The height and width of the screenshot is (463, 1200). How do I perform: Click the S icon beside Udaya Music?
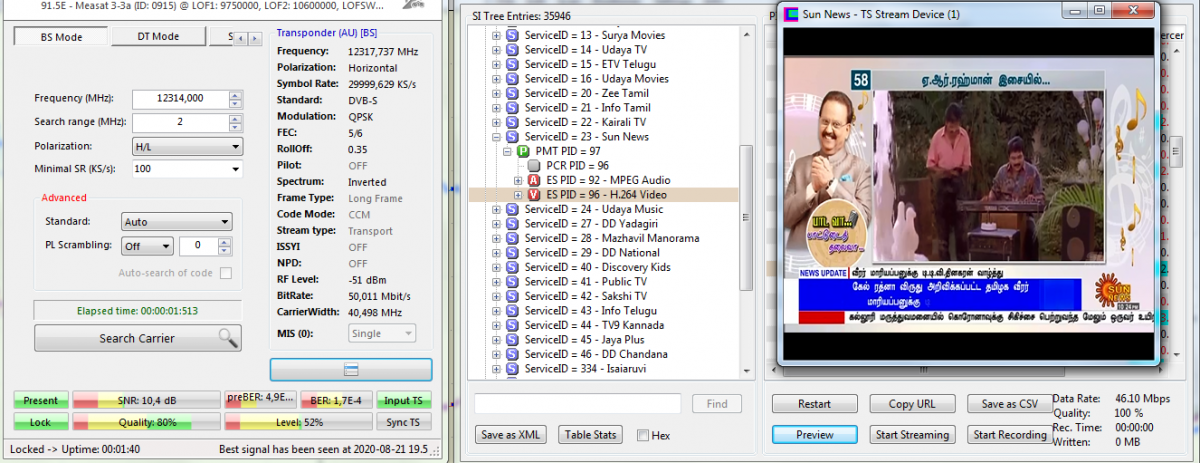coord(513,209)
